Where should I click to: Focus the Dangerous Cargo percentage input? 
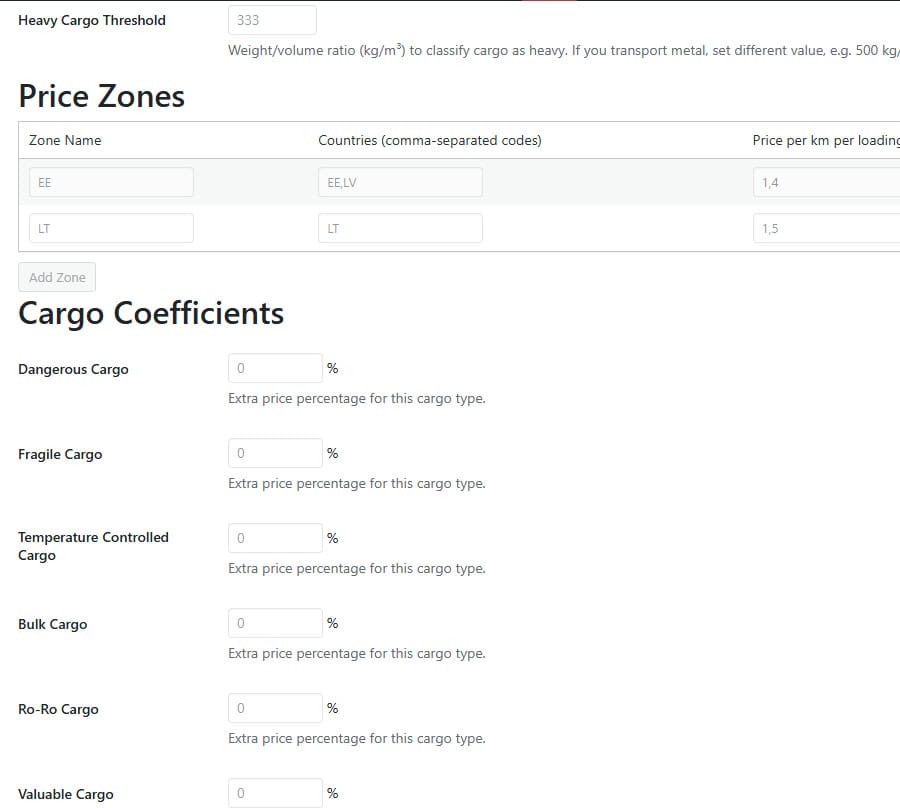(276, 368)
